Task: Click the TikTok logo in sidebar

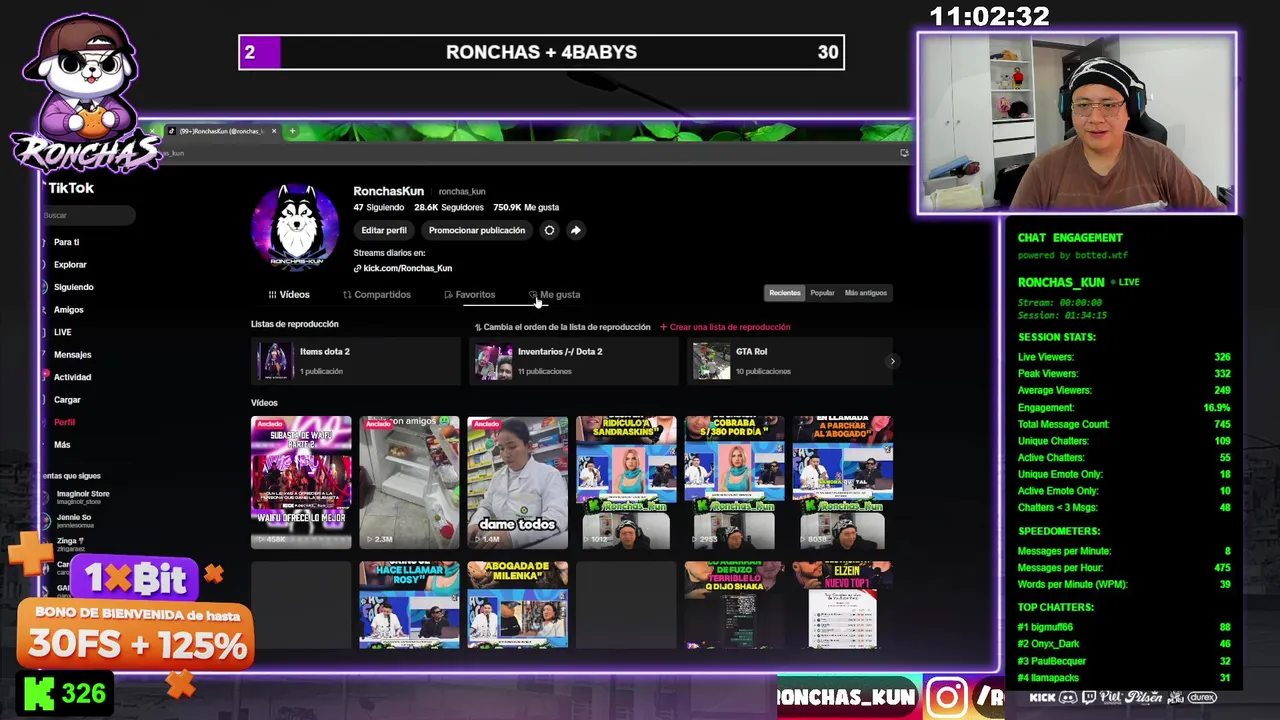Action: 70,188
